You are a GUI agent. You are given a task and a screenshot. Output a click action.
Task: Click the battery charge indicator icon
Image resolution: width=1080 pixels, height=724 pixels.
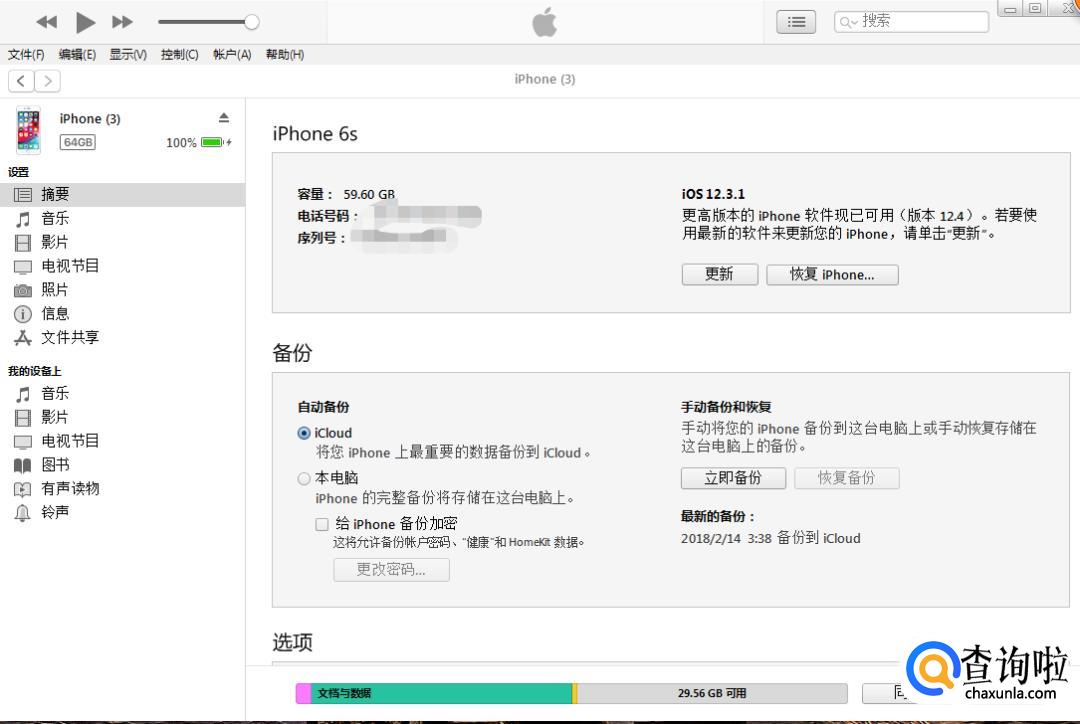click(x=216, y=143)
